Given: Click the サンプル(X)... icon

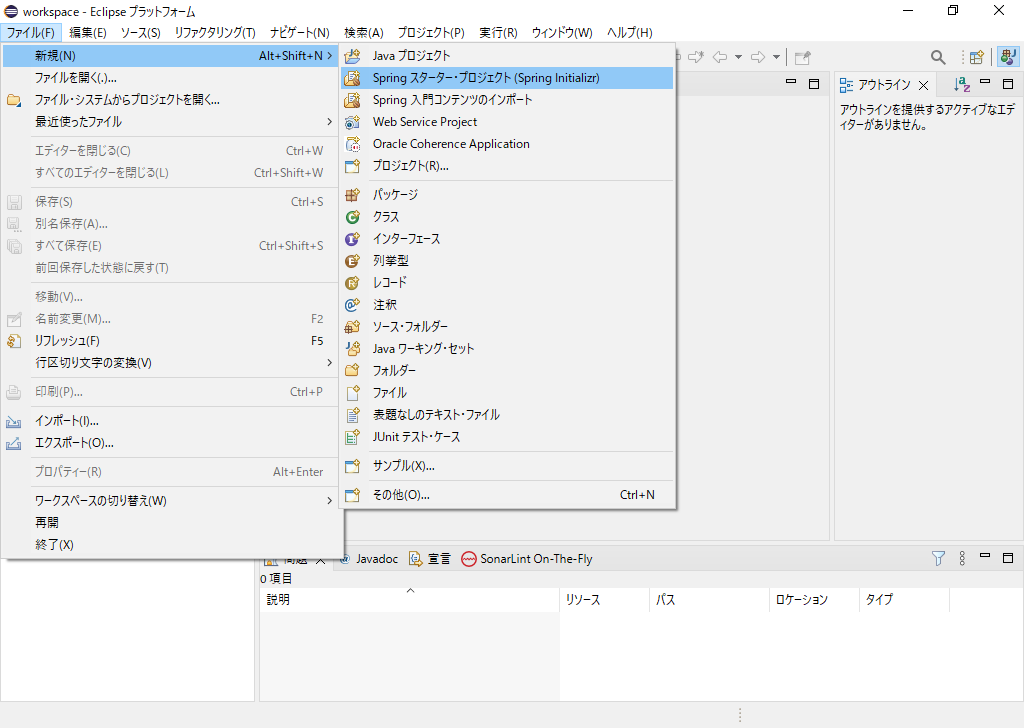Looking at the screenshot, I should [353, 466].
